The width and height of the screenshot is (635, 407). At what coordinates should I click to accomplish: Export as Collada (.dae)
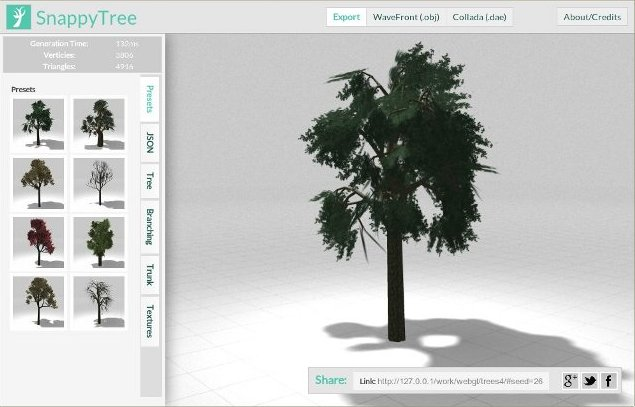(480, 17)
